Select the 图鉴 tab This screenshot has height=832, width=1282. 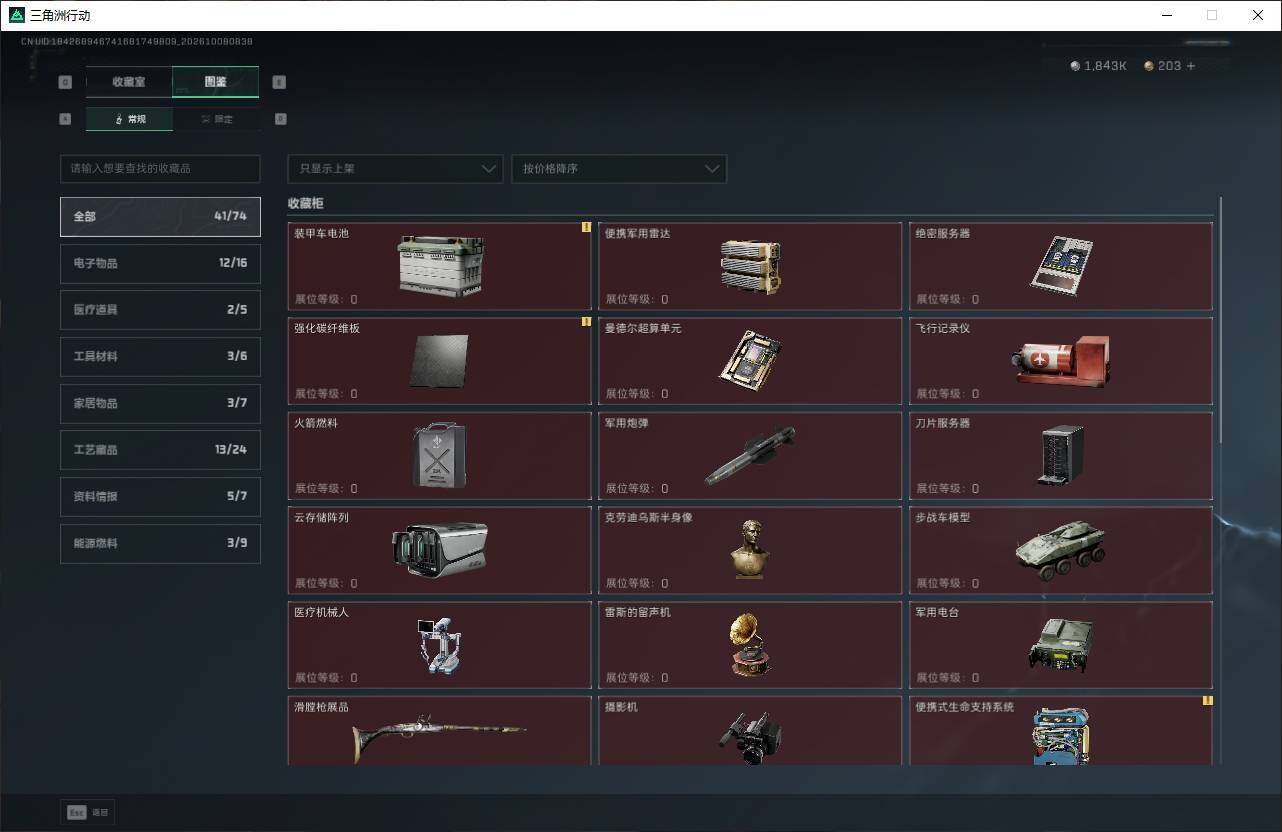(x=216, y=82)
